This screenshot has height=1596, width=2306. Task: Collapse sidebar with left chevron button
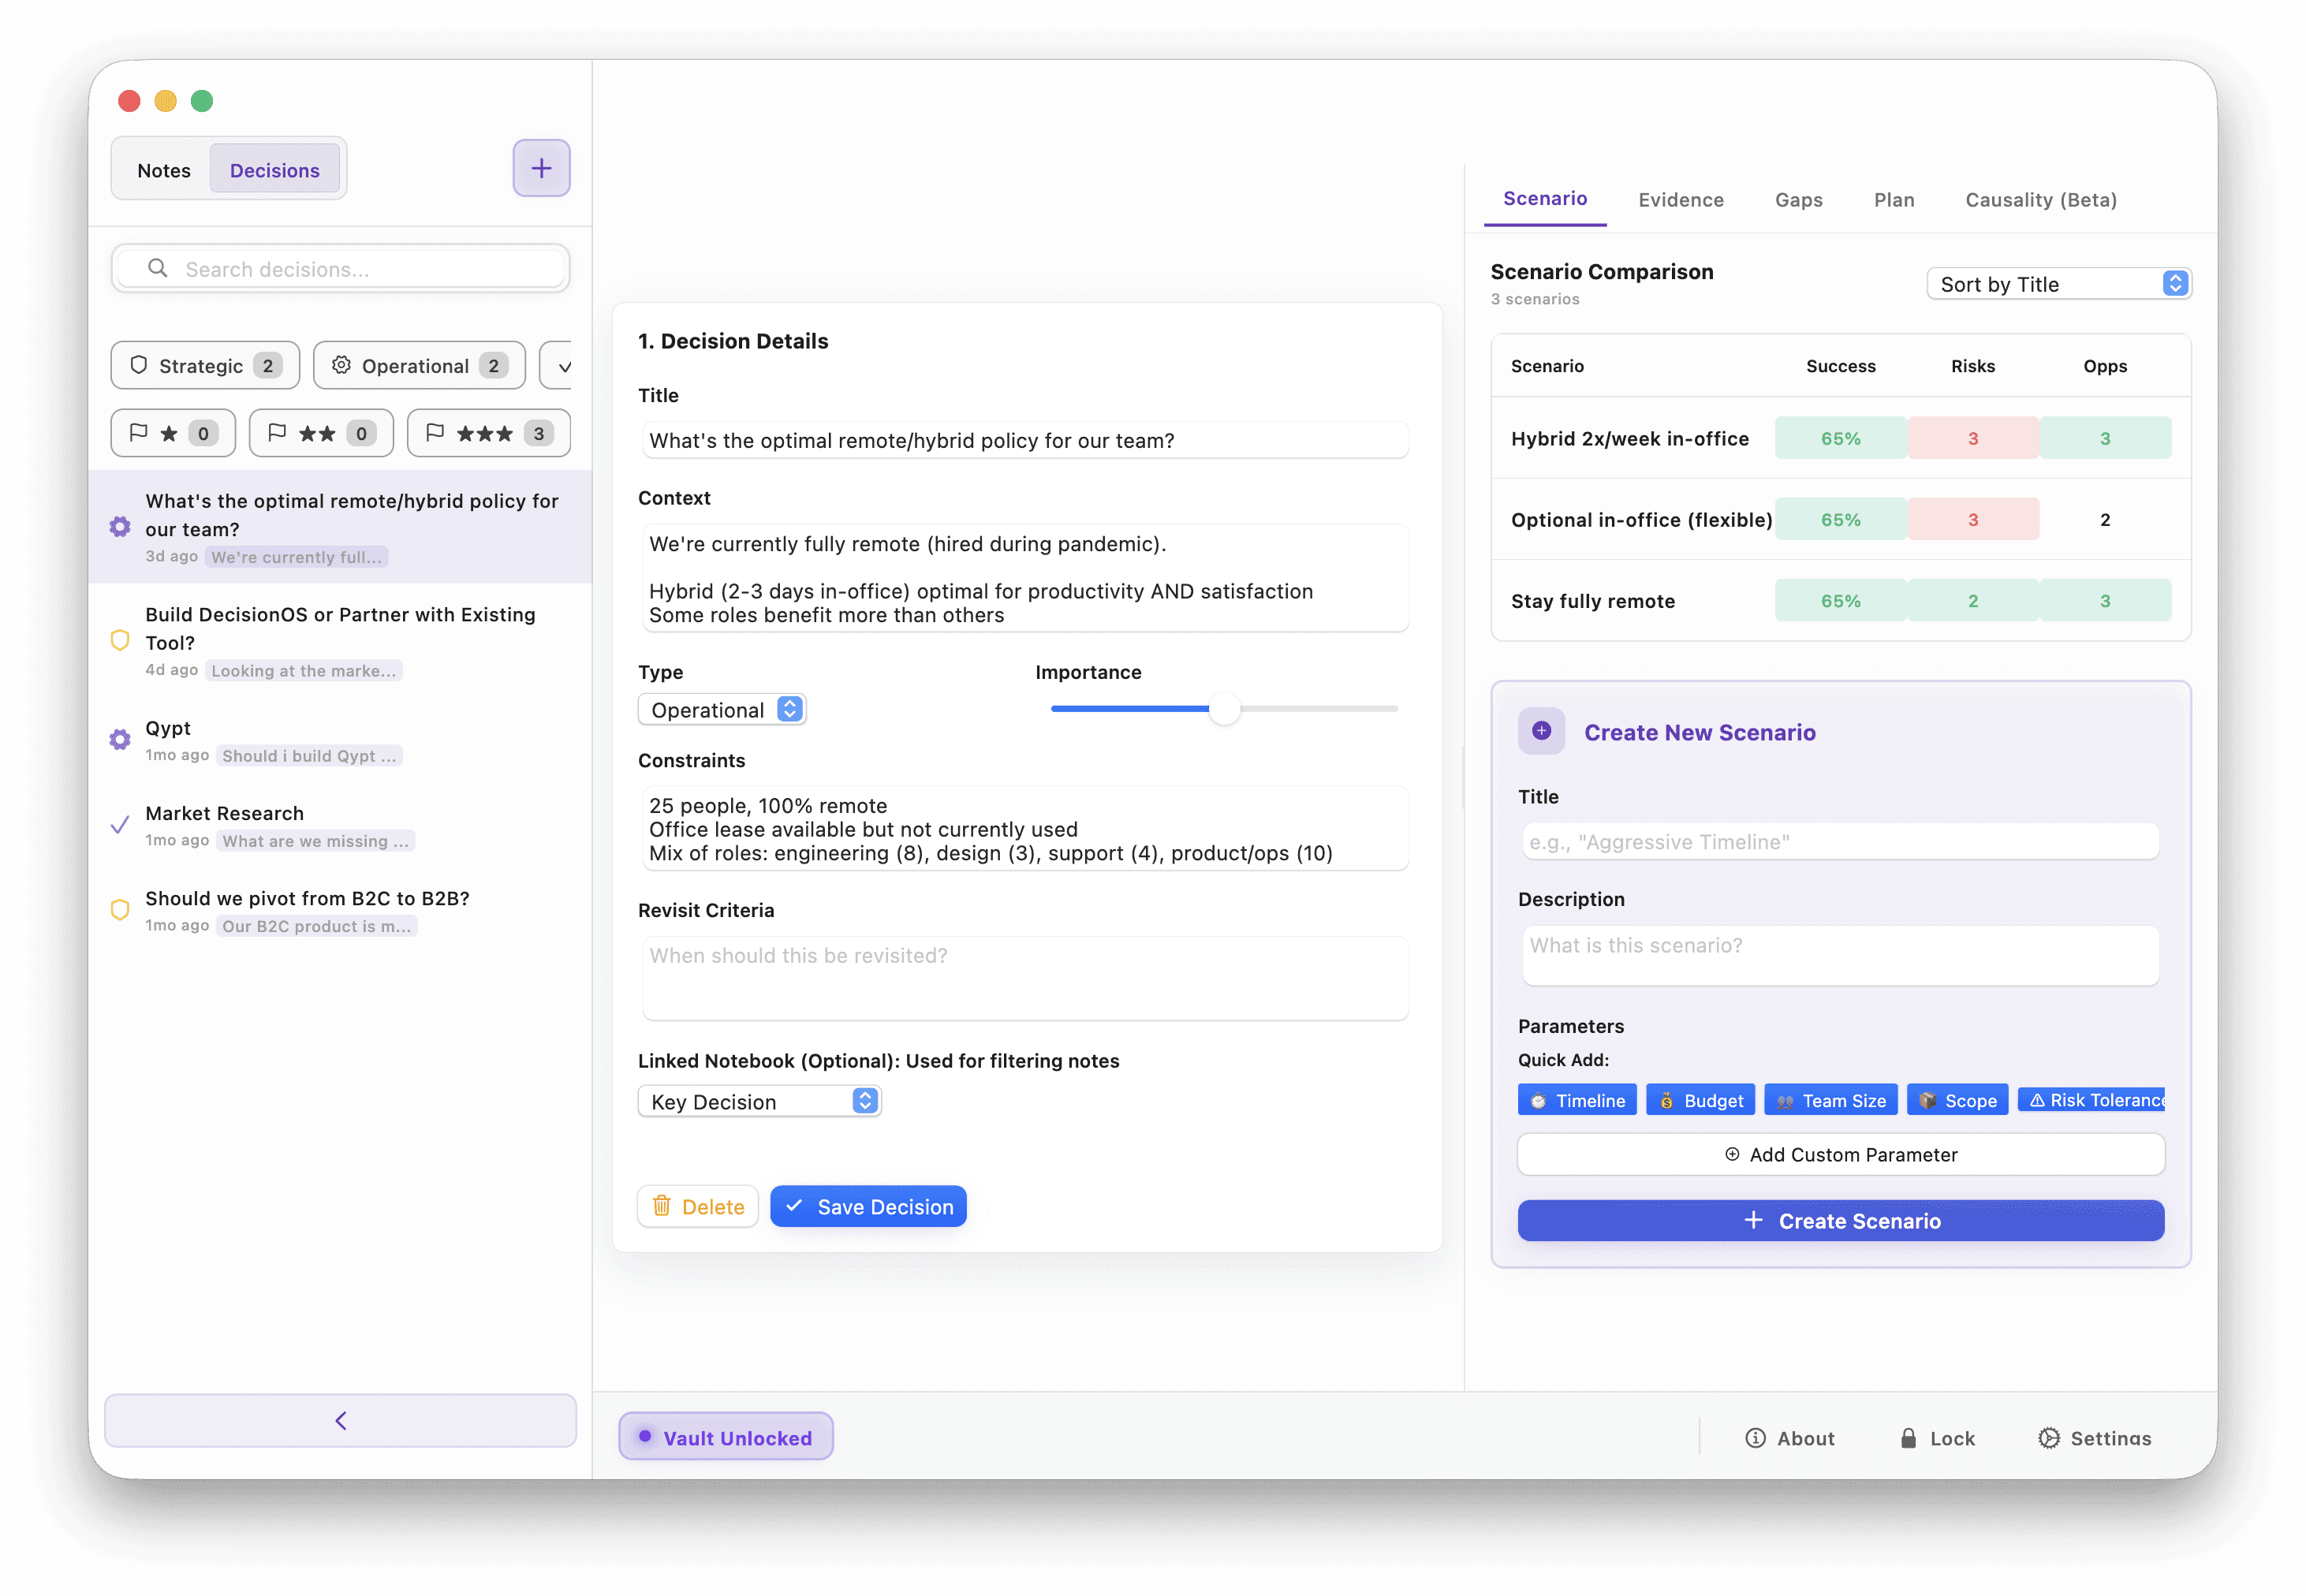click(340, 1420)
